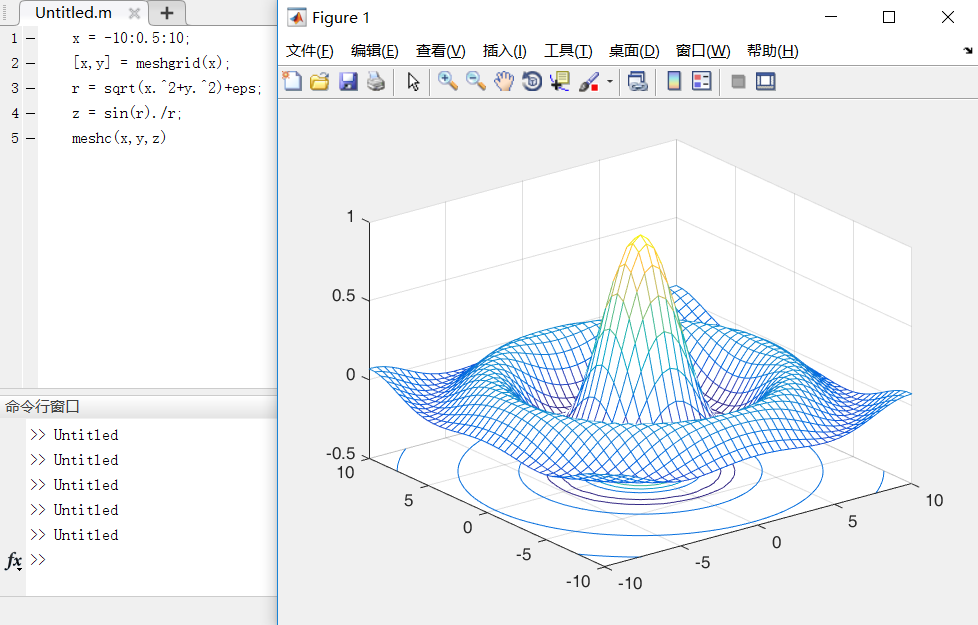Open the brush color dropdown arrow

pyautogui.click(x=608, y=81)
